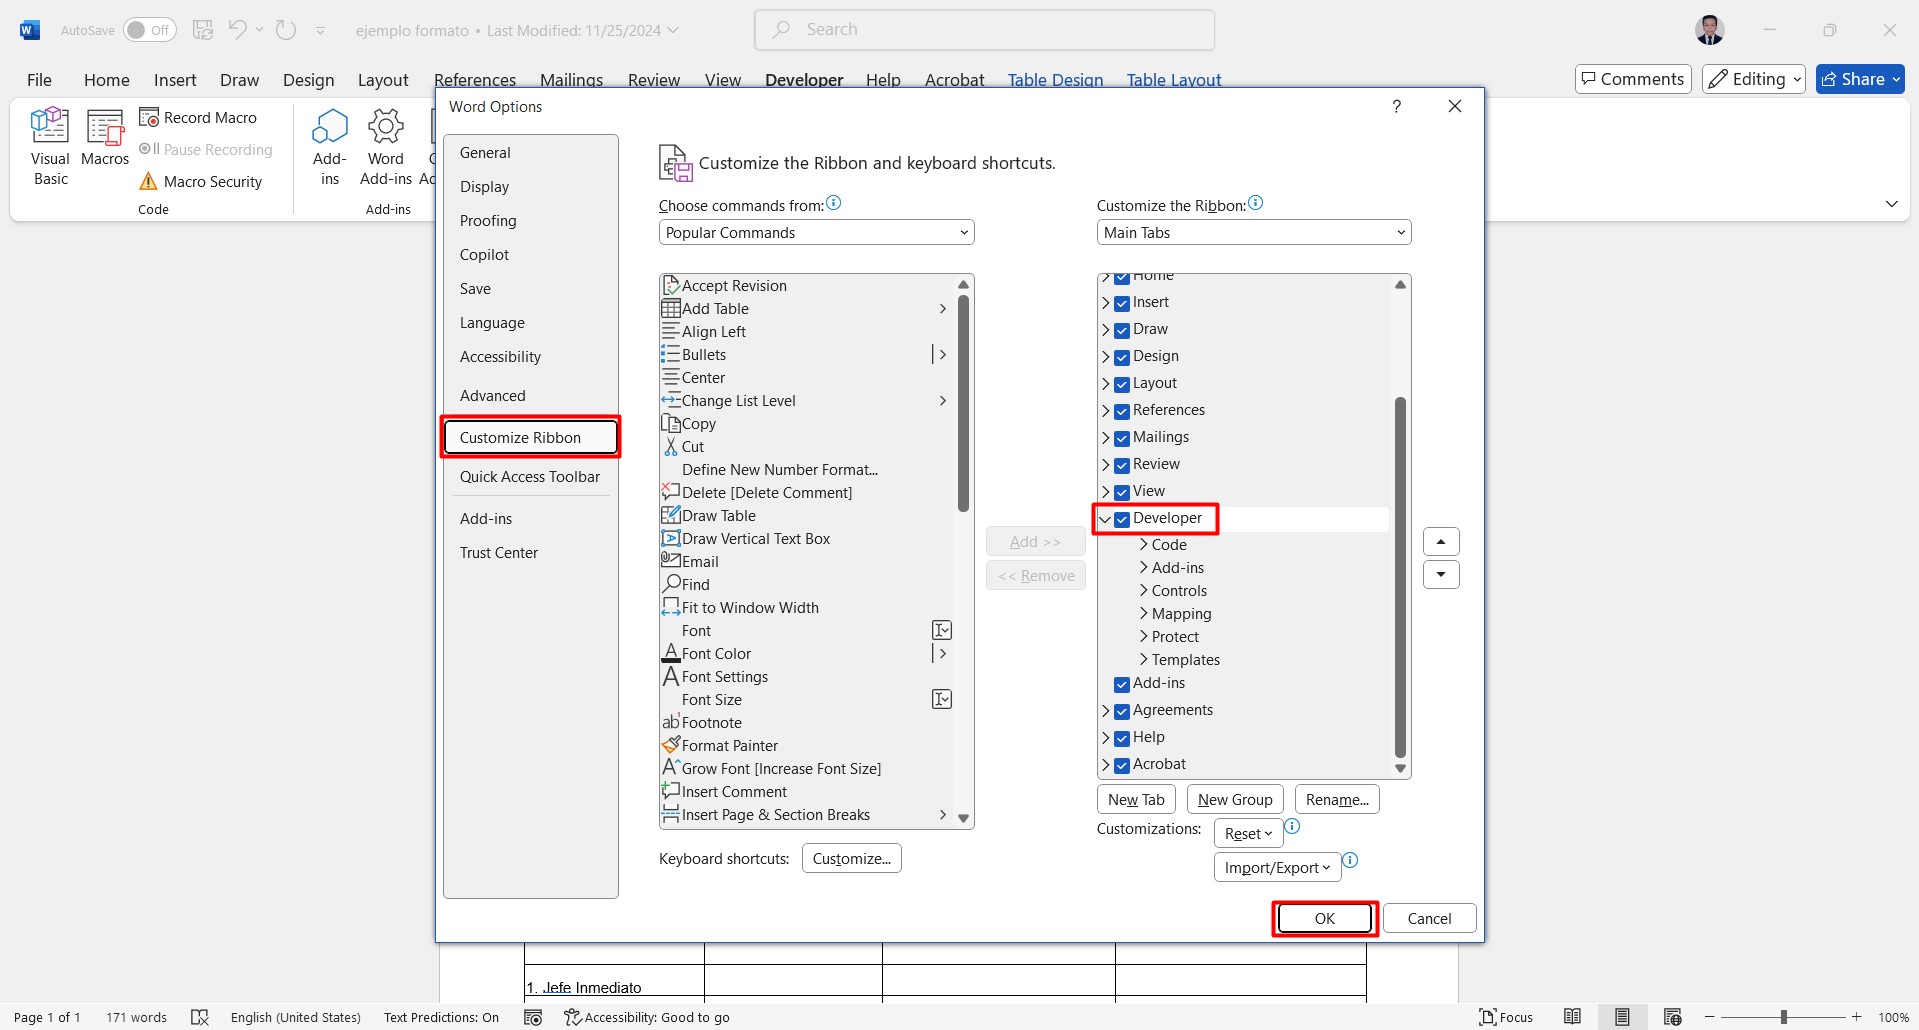Select Draw Table command in list
The image size is (1919, 1030).
tap(806, 516)
